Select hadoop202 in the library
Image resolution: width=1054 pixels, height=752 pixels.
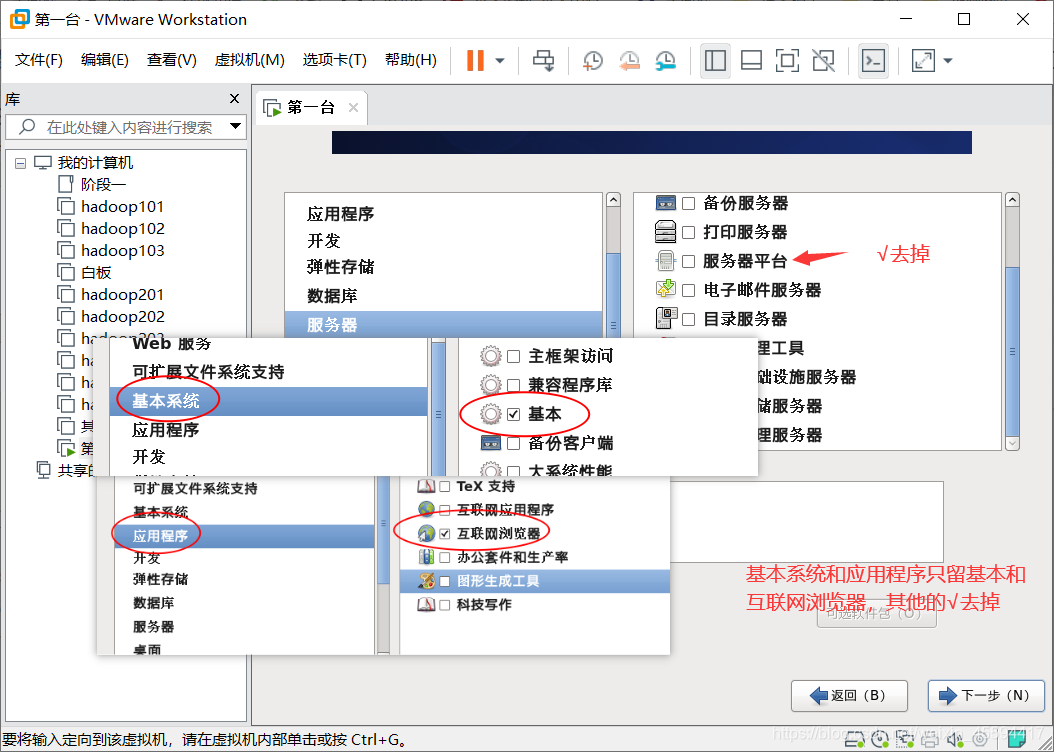pyautogui.click(x=122, y=317)
